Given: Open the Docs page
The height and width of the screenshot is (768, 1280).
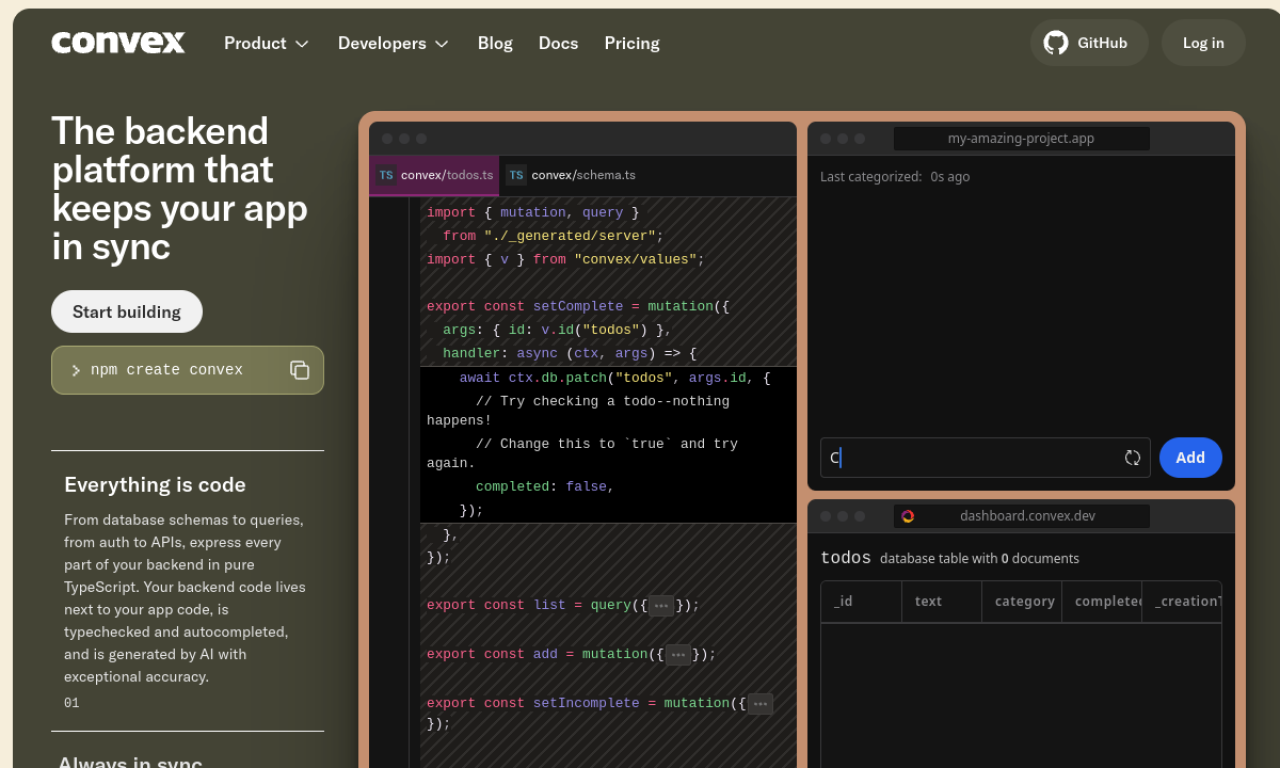Looking at the screenshot, I should (x=558, y=43).
